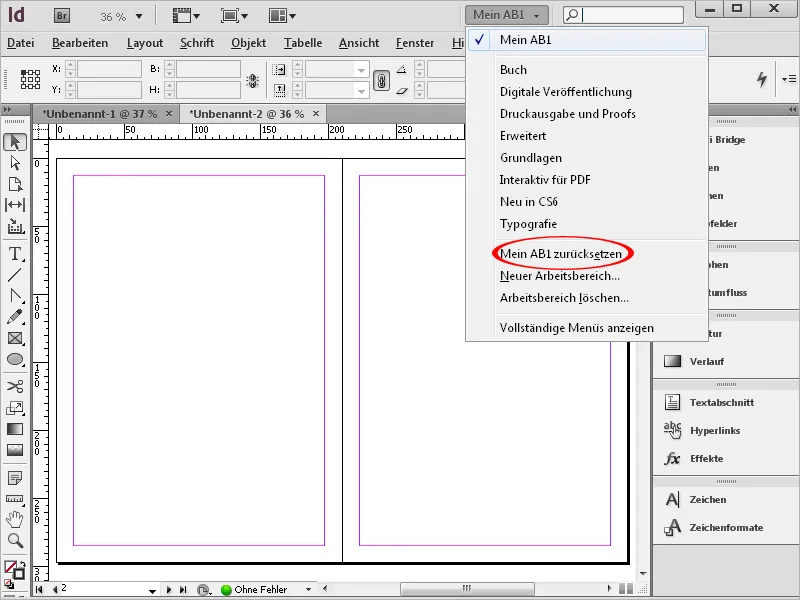Select the Free Transform tool
Image resolution: width=800 pixels, height=600 pixels.
[15, 408]
